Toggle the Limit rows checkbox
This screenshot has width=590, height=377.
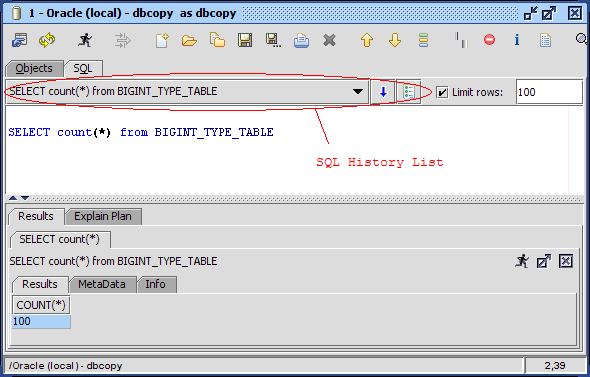(442, 92)
